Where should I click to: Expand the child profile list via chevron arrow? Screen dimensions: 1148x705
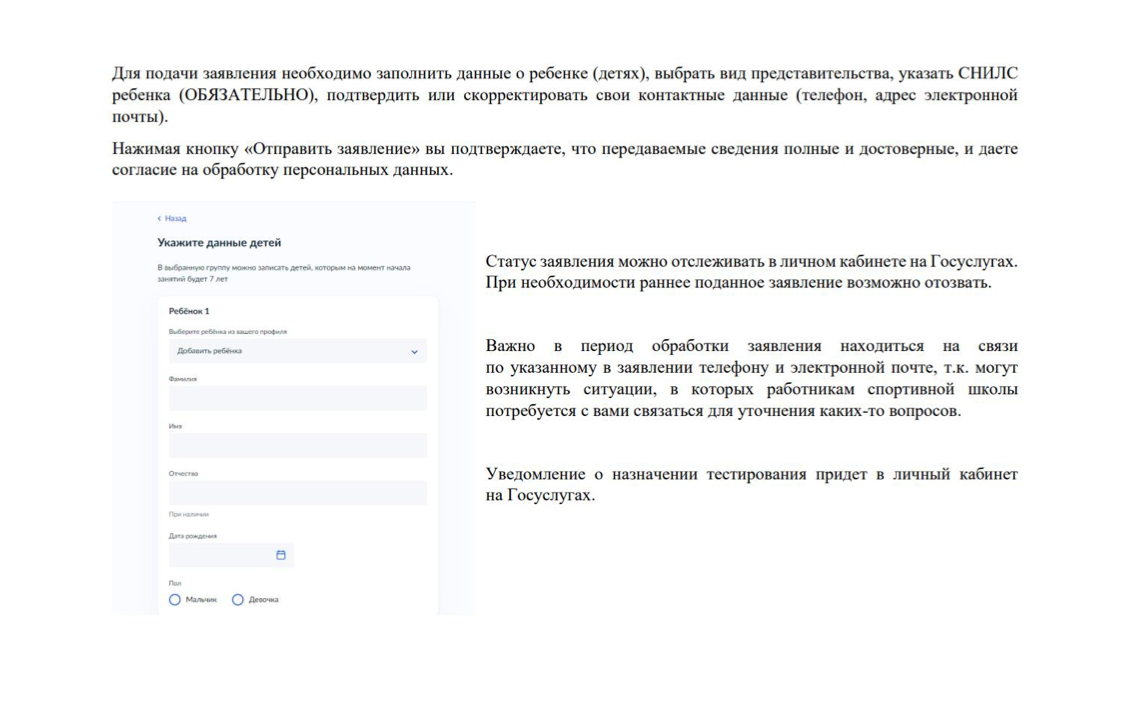[x=415, y=352]
